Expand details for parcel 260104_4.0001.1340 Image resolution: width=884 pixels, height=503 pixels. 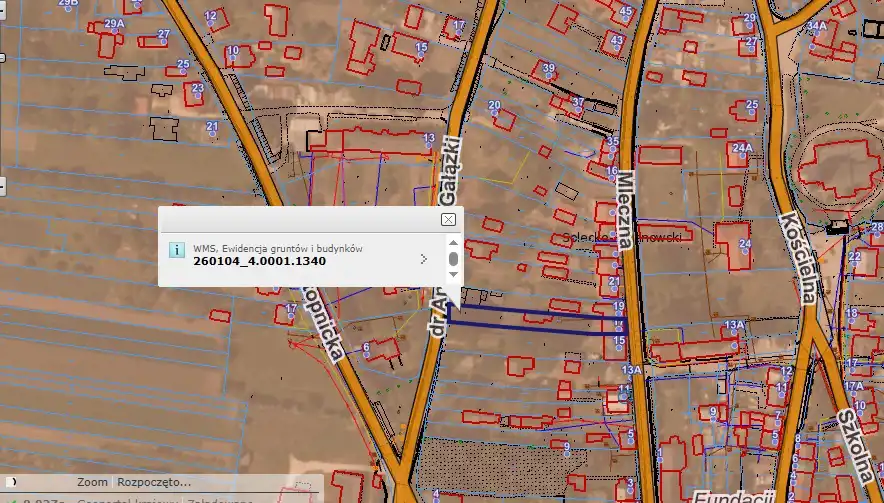pos(424,259)
